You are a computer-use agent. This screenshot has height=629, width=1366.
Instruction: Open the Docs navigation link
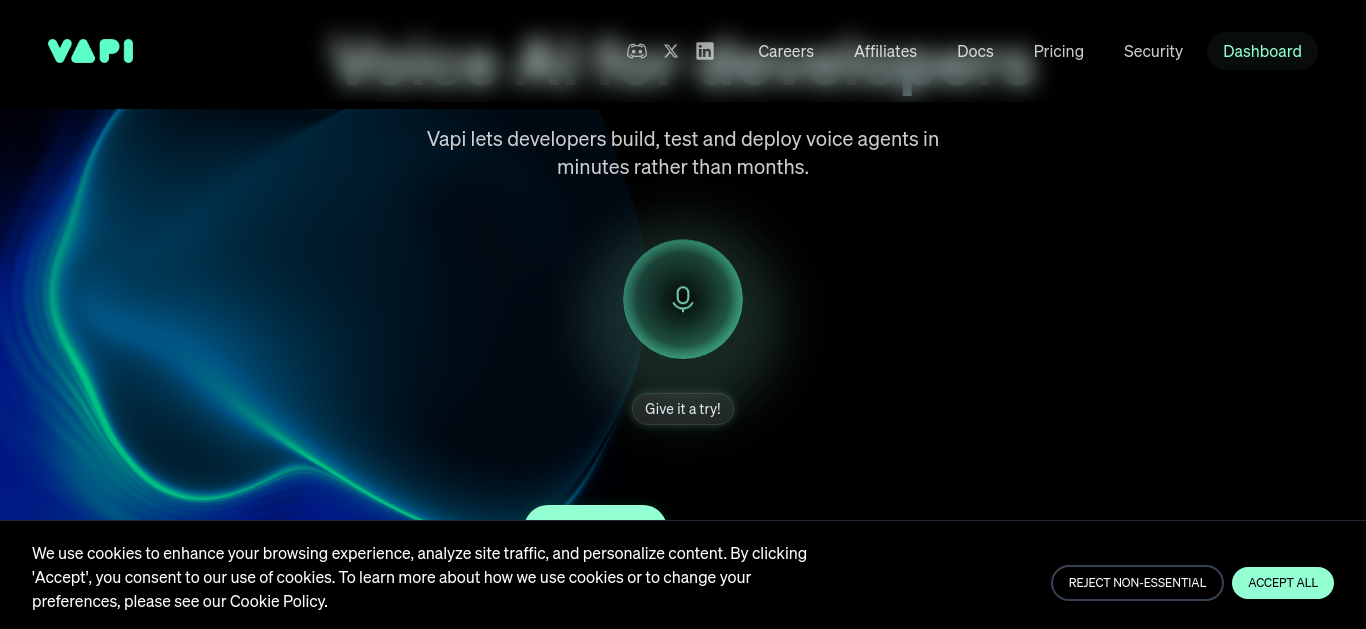pyautogui.click(x=975, y=51)
